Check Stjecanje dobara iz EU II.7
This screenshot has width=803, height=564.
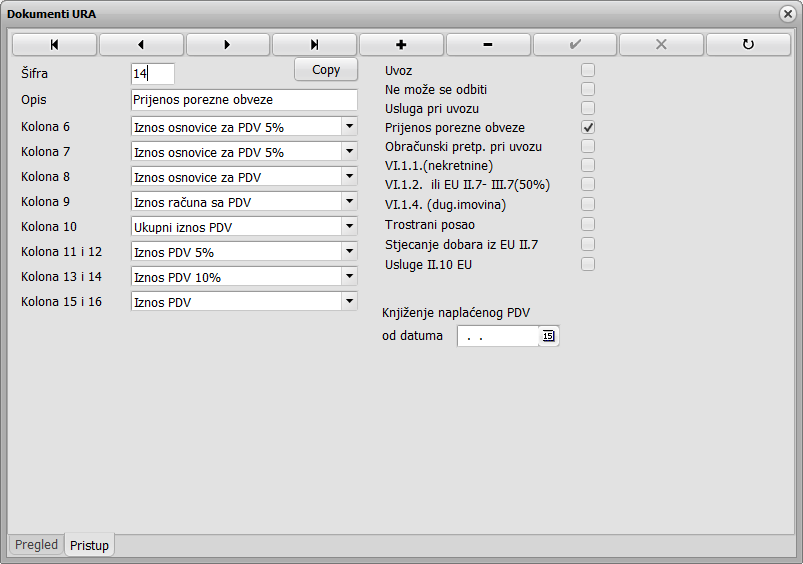pos(588,244)
